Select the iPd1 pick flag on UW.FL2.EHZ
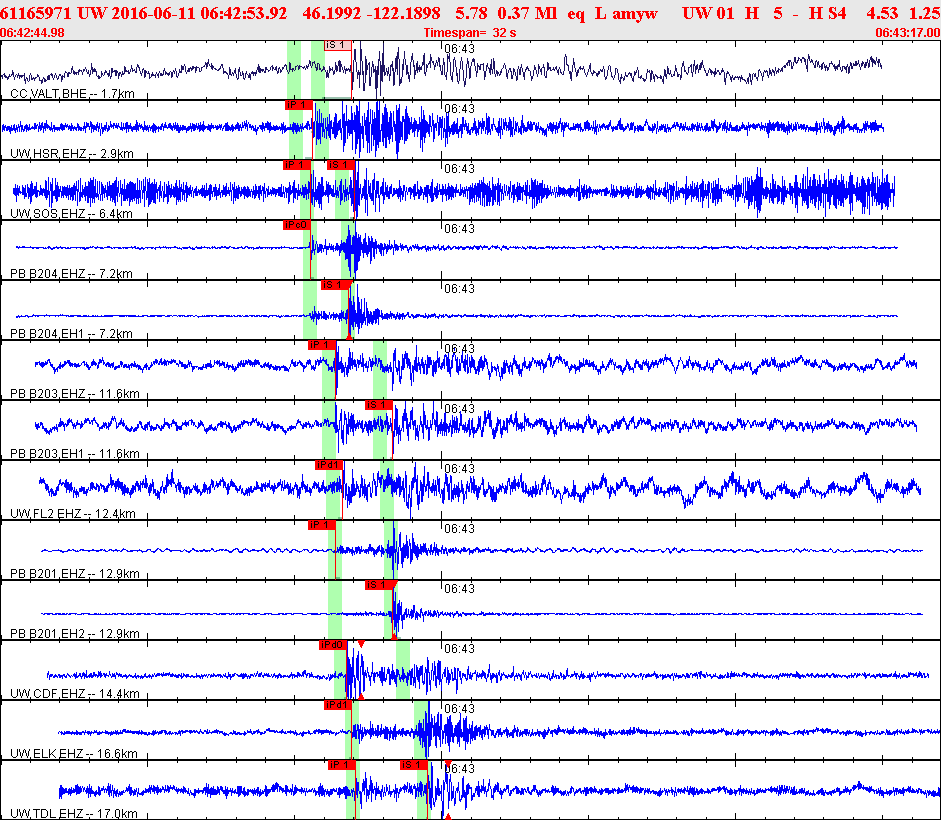This screenshot has width=941, height=820. point(328,465)
